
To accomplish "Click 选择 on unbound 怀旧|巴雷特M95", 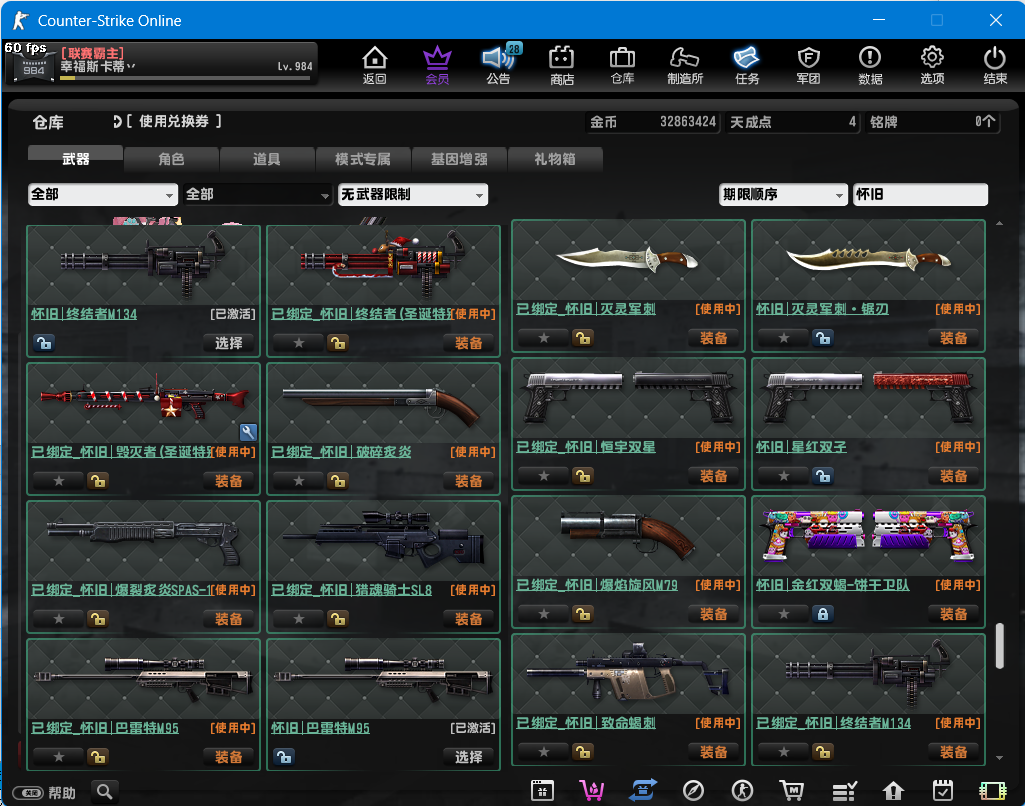I will (x=469, y=756).
